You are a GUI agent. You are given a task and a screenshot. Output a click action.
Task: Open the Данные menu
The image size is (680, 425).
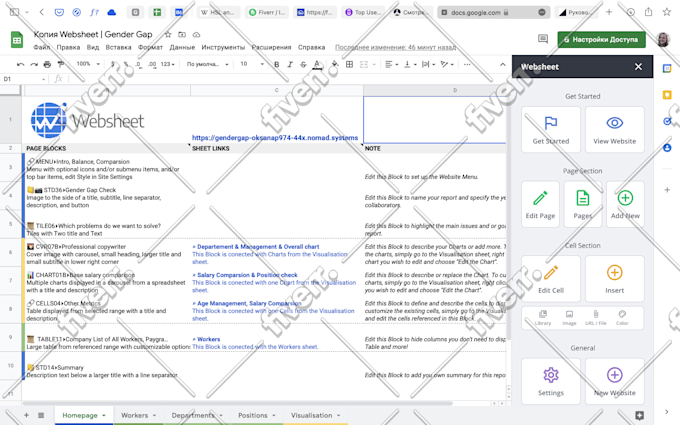pos(182,47)
